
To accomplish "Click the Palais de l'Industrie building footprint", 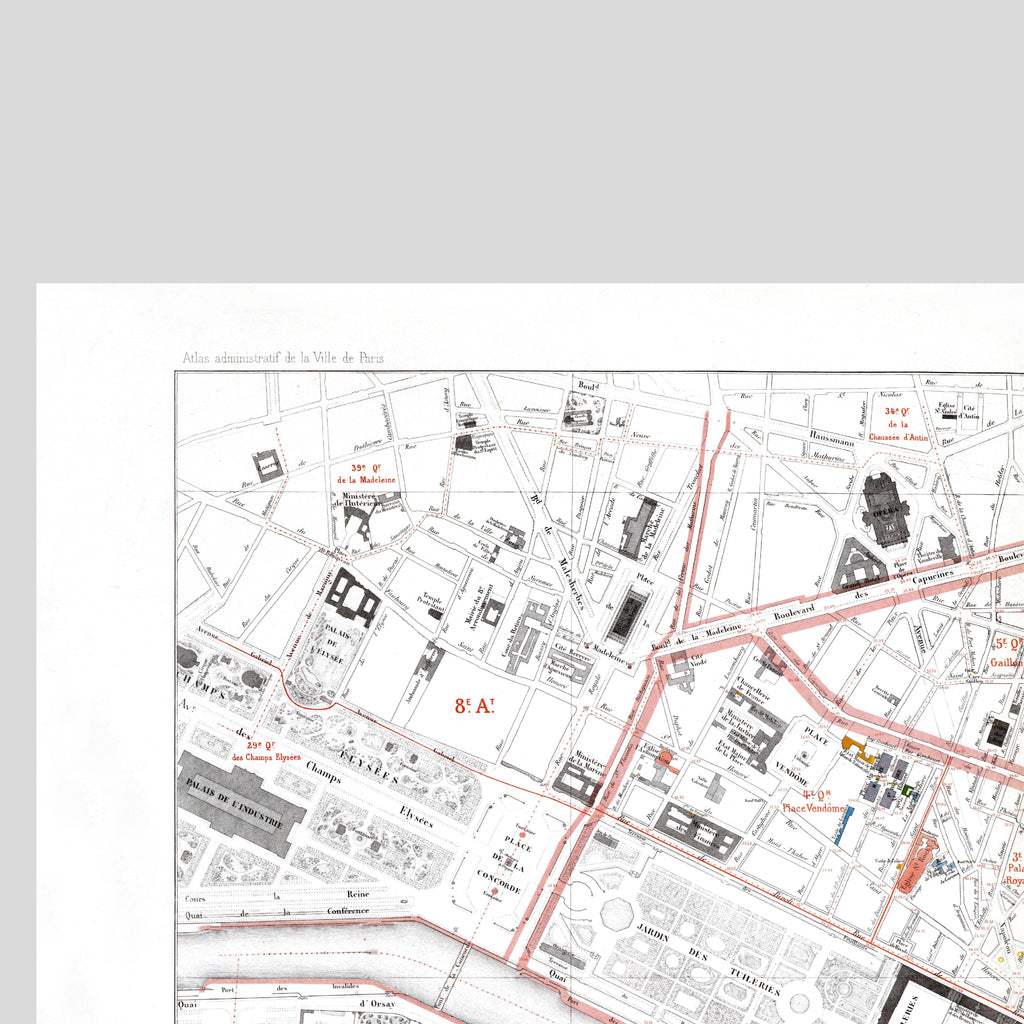I will click(241, 803).
